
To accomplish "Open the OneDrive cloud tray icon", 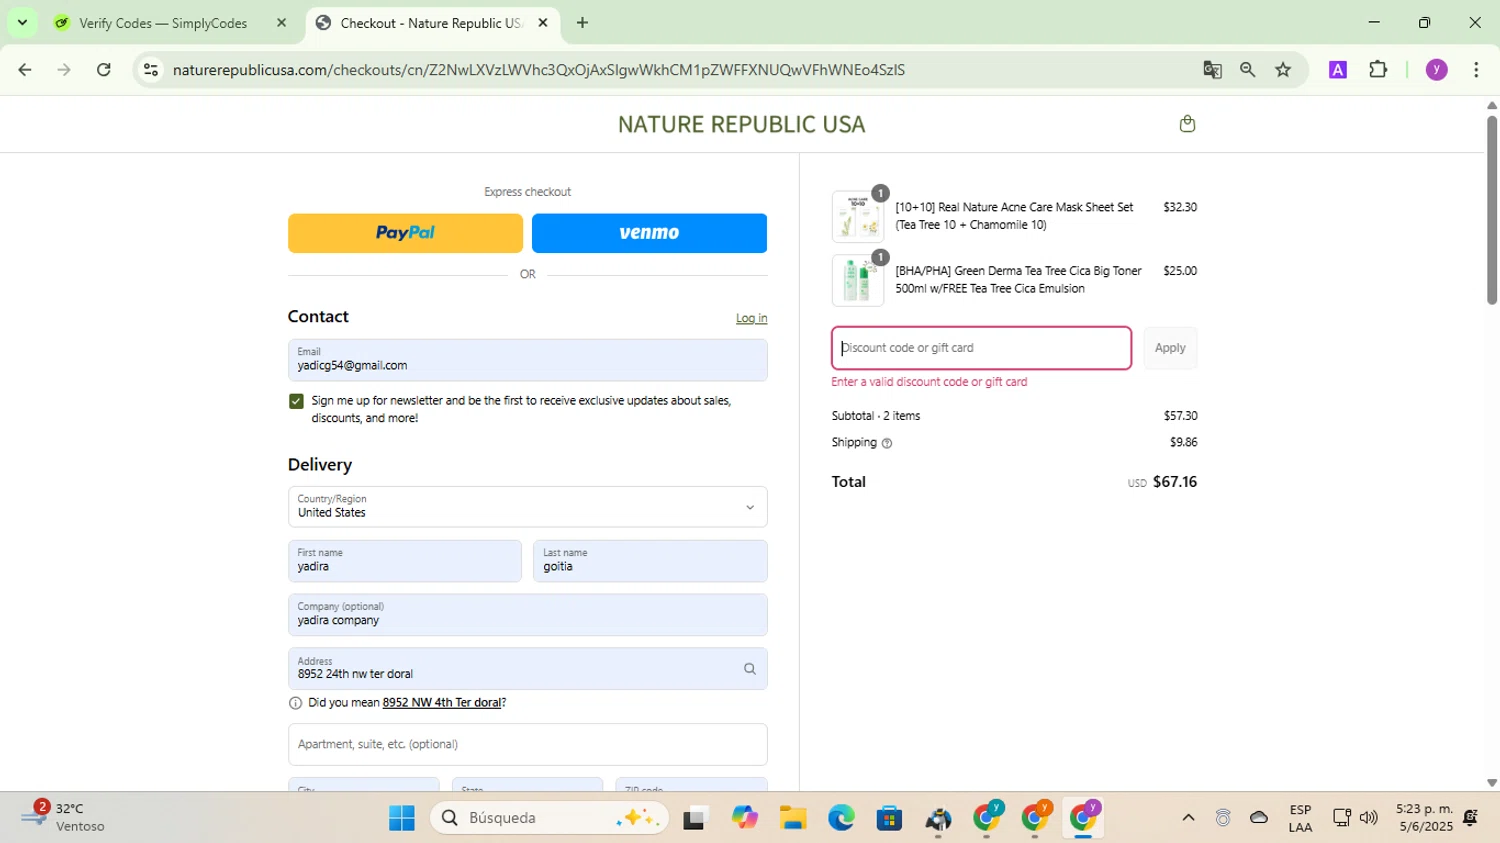I will pyautogui.click(x=1259, y=818).
